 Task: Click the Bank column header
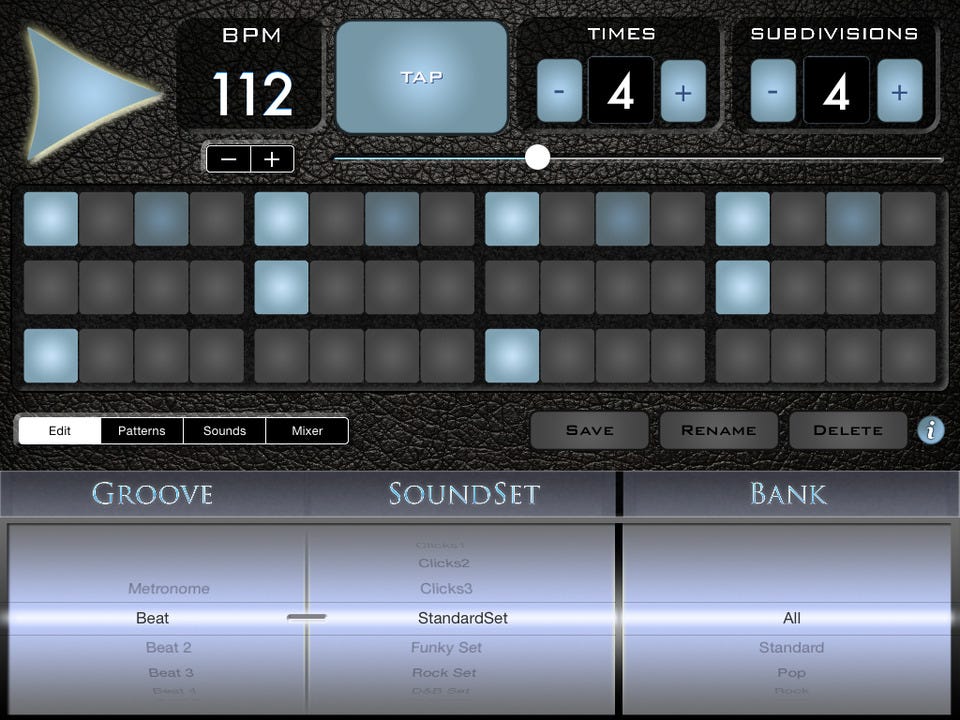pyautogui.click(x=789, y=493)
